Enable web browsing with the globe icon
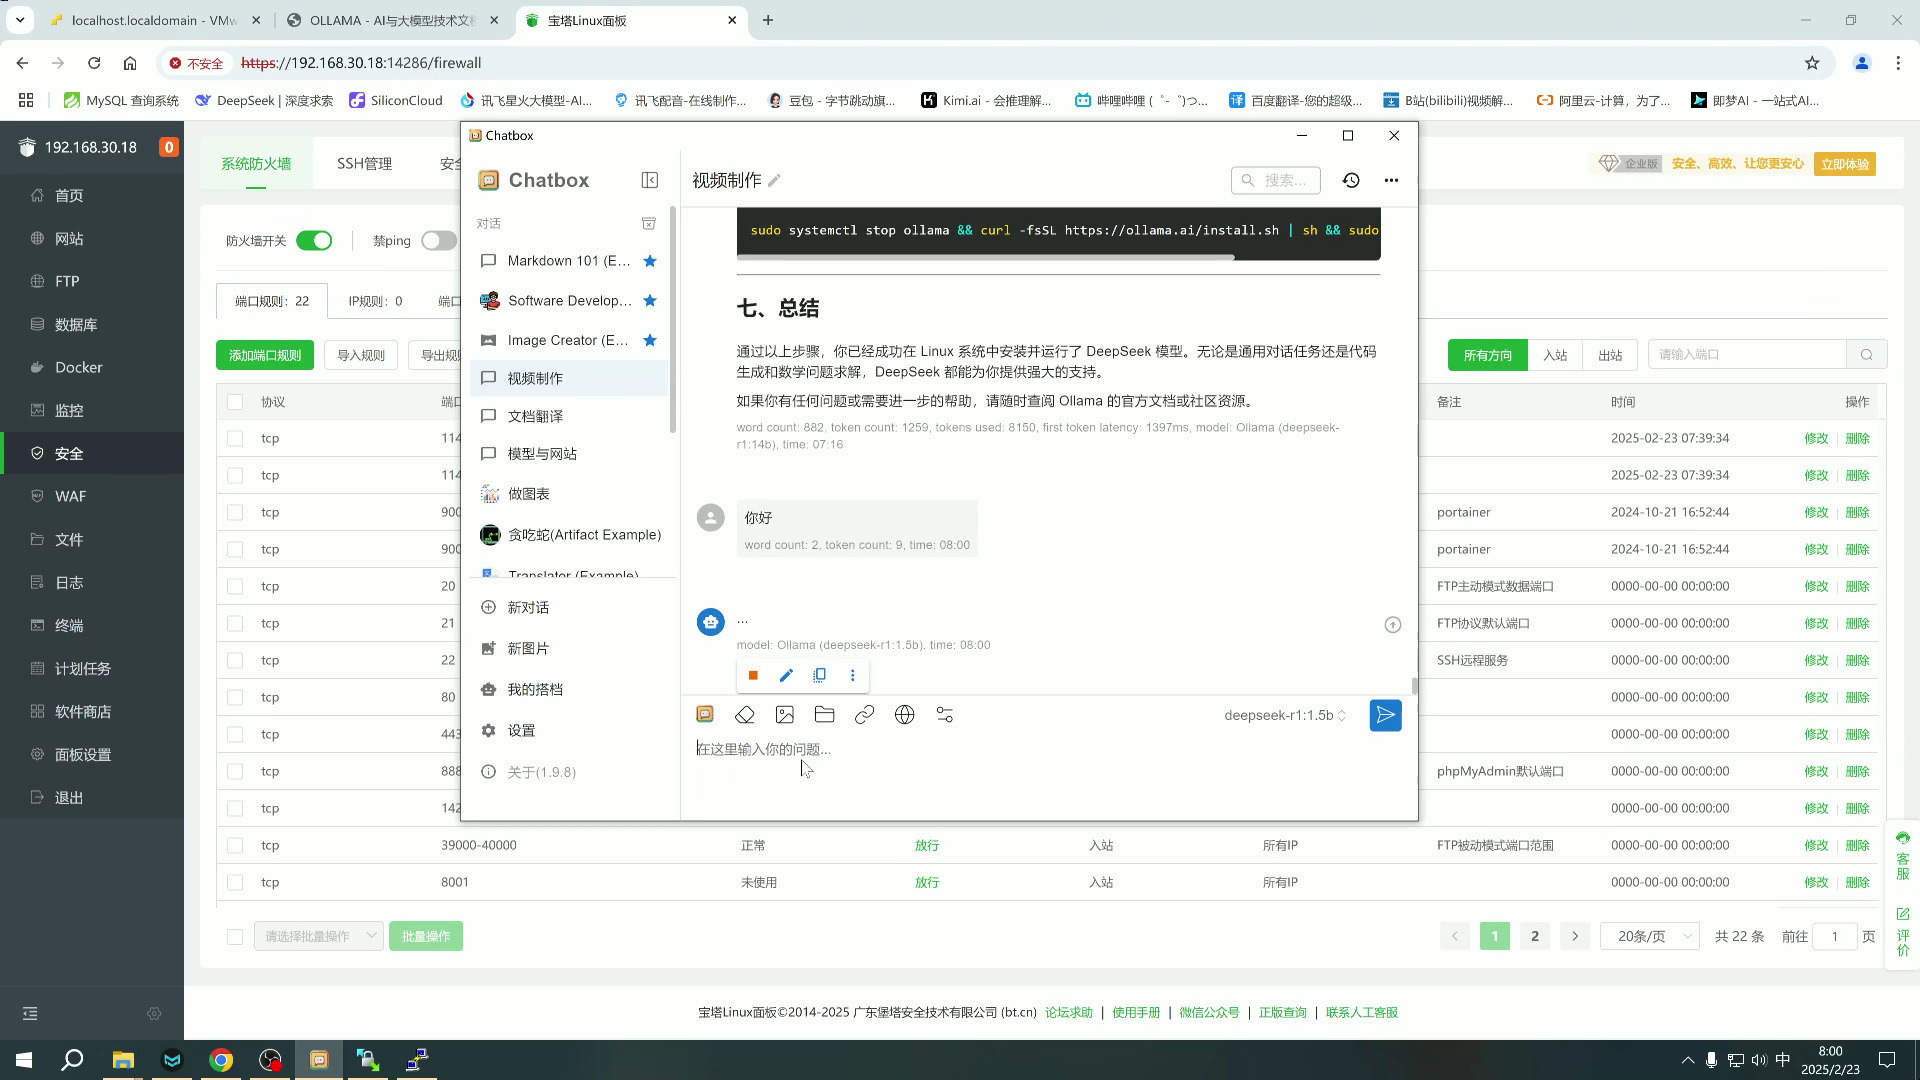This screenshot has height=1080, width=1920. click(x=904, y=714)
